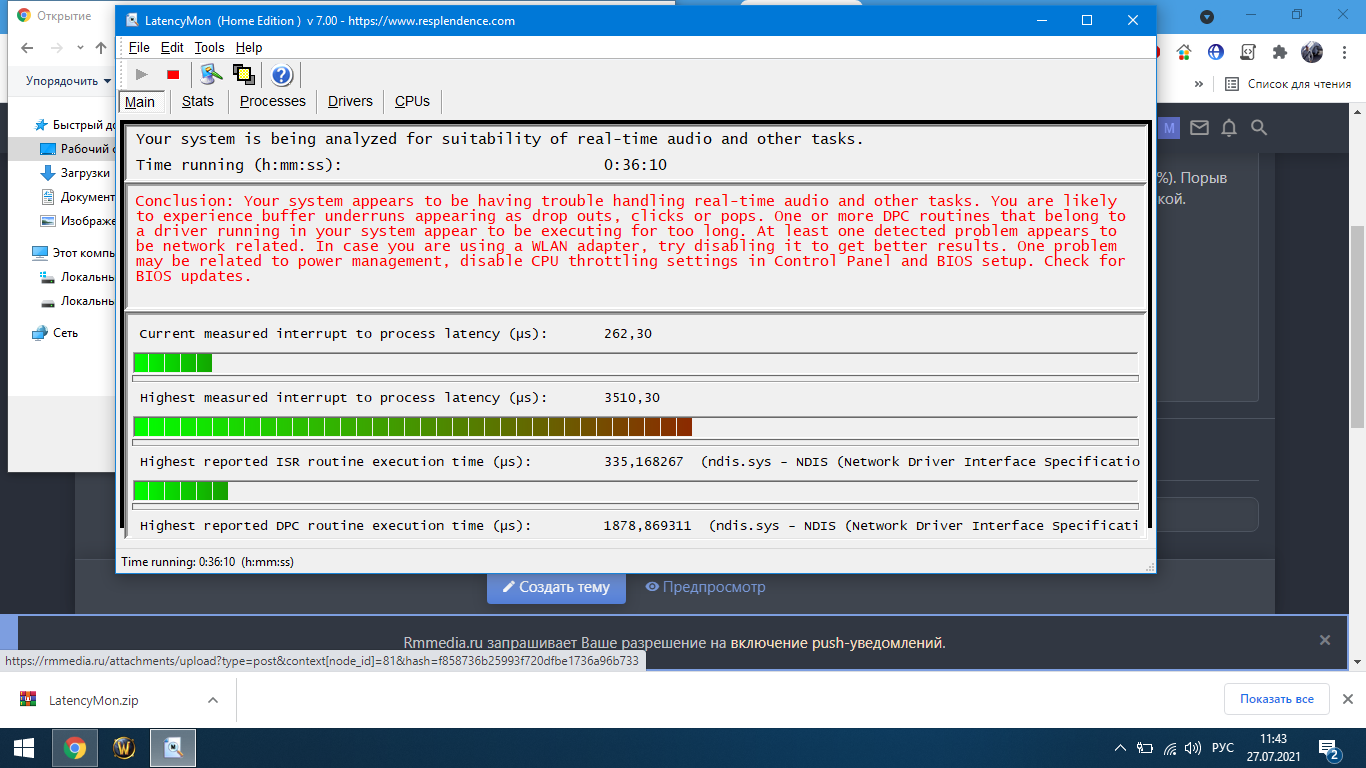
Task: Open the forum search magnifier icon
Action: click(1259, 128)
